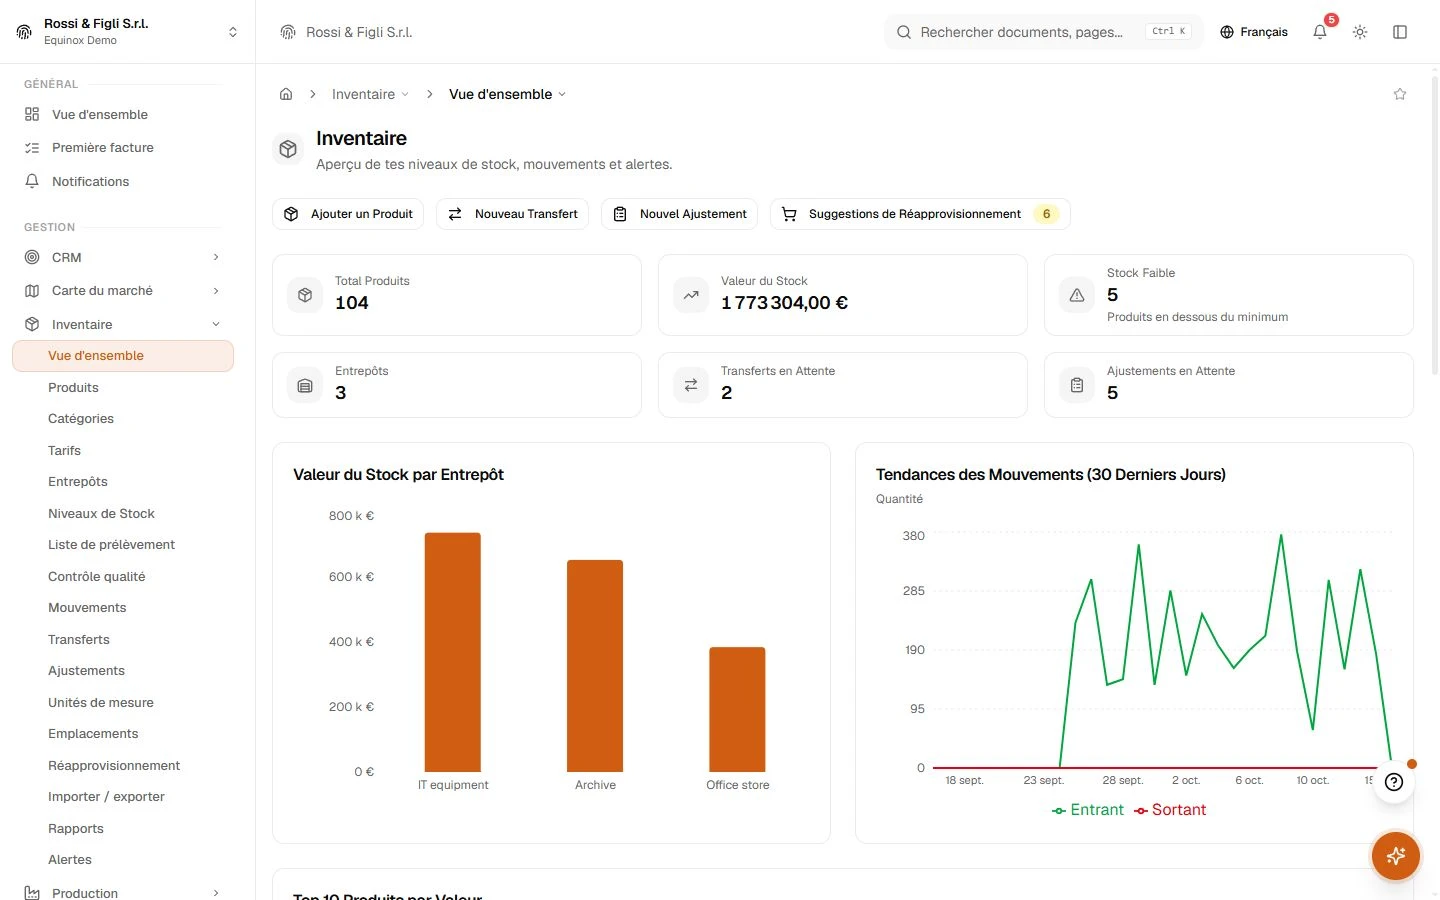
Task: Open the AI assistant sparkle button
Action: click(1396, 856)
